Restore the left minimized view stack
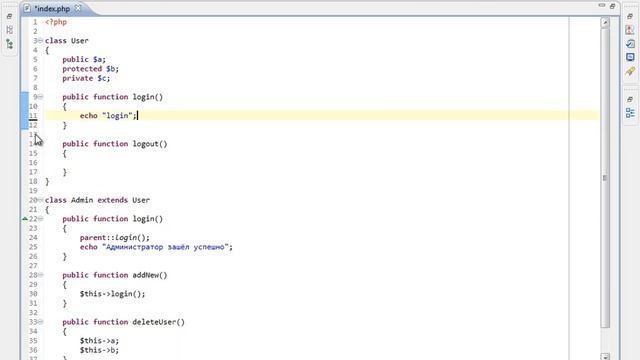The height and width of the screenshot is (360, 640). [9, 16]
